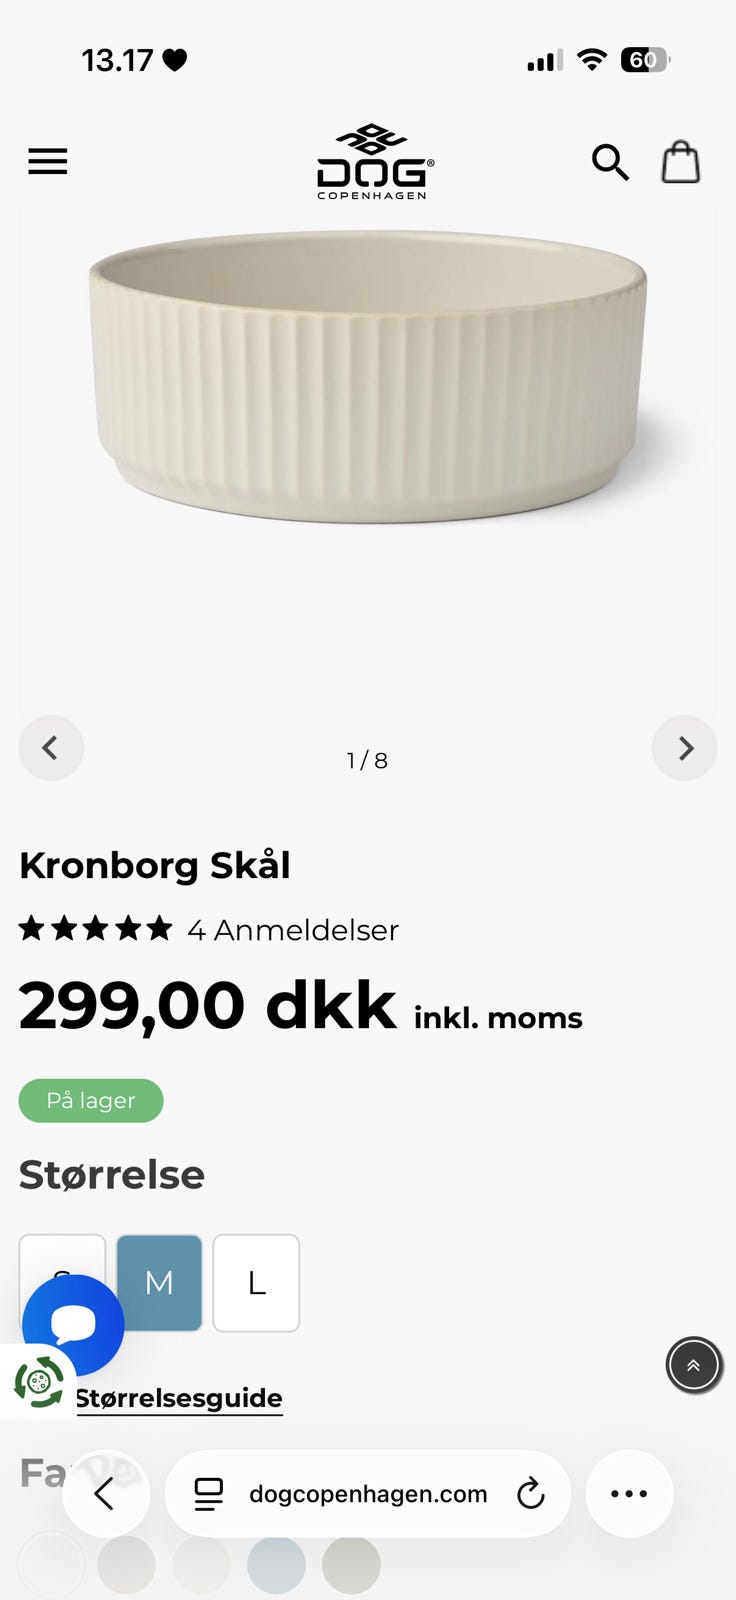This screenshot has width=736, height=1600.
Task: Open the 4 Anmeldelser reviews link
Action: (x=293, y=930)
